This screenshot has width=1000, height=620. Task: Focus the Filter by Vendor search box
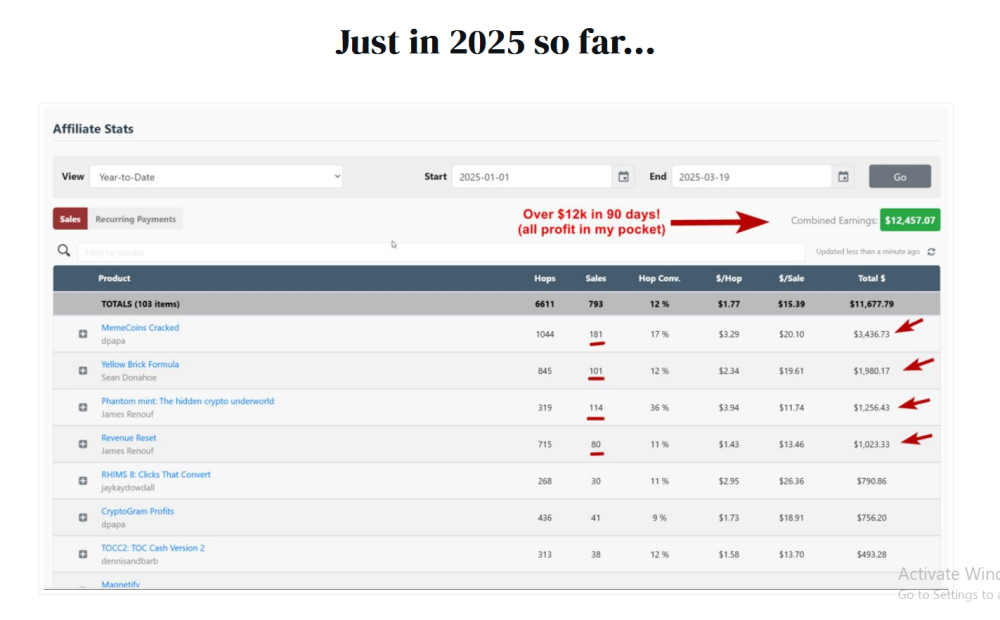[x=441, y=252]
